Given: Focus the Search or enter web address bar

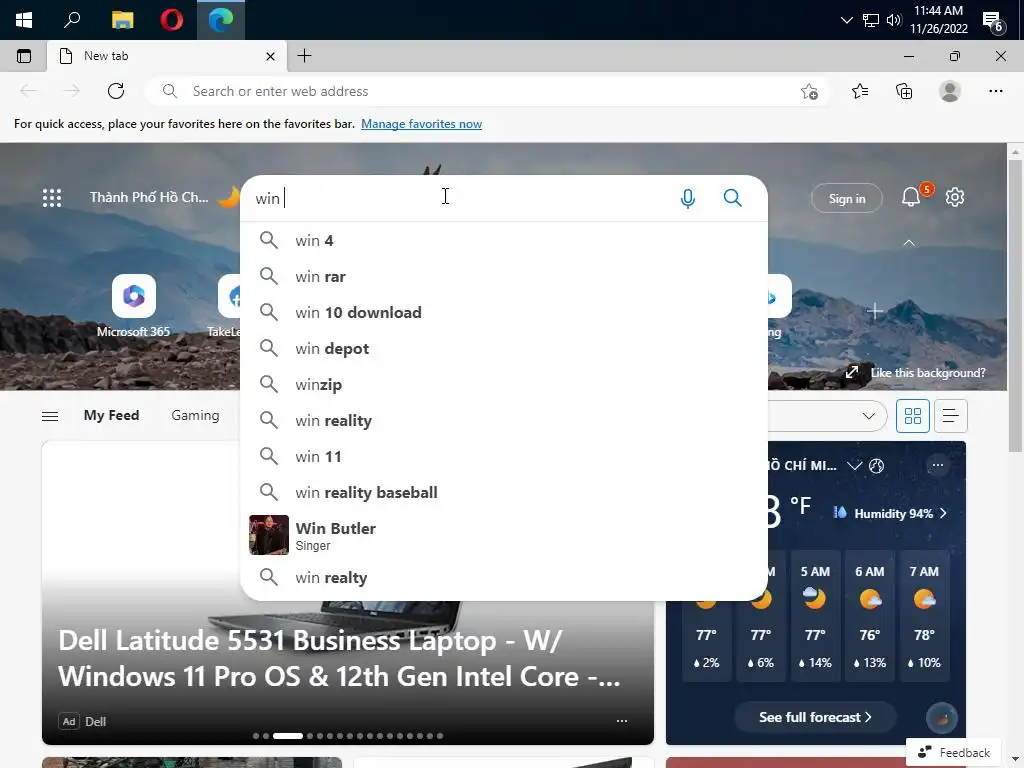Looking at the screenshot, I should click(x=487, y=91).
